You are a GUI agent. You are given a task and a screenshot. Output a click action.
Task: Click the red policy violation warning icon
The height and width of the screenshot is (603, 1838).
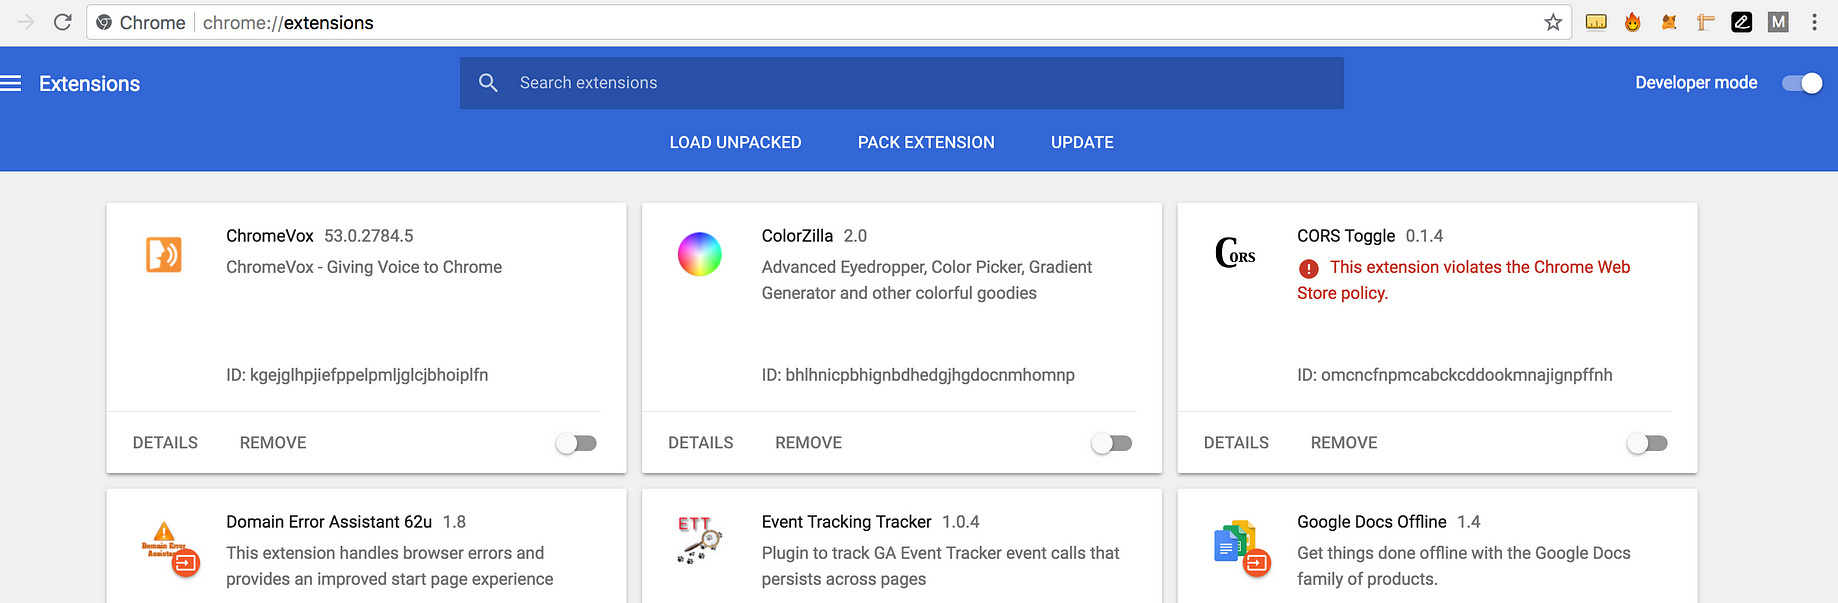tap(1308, 268)
